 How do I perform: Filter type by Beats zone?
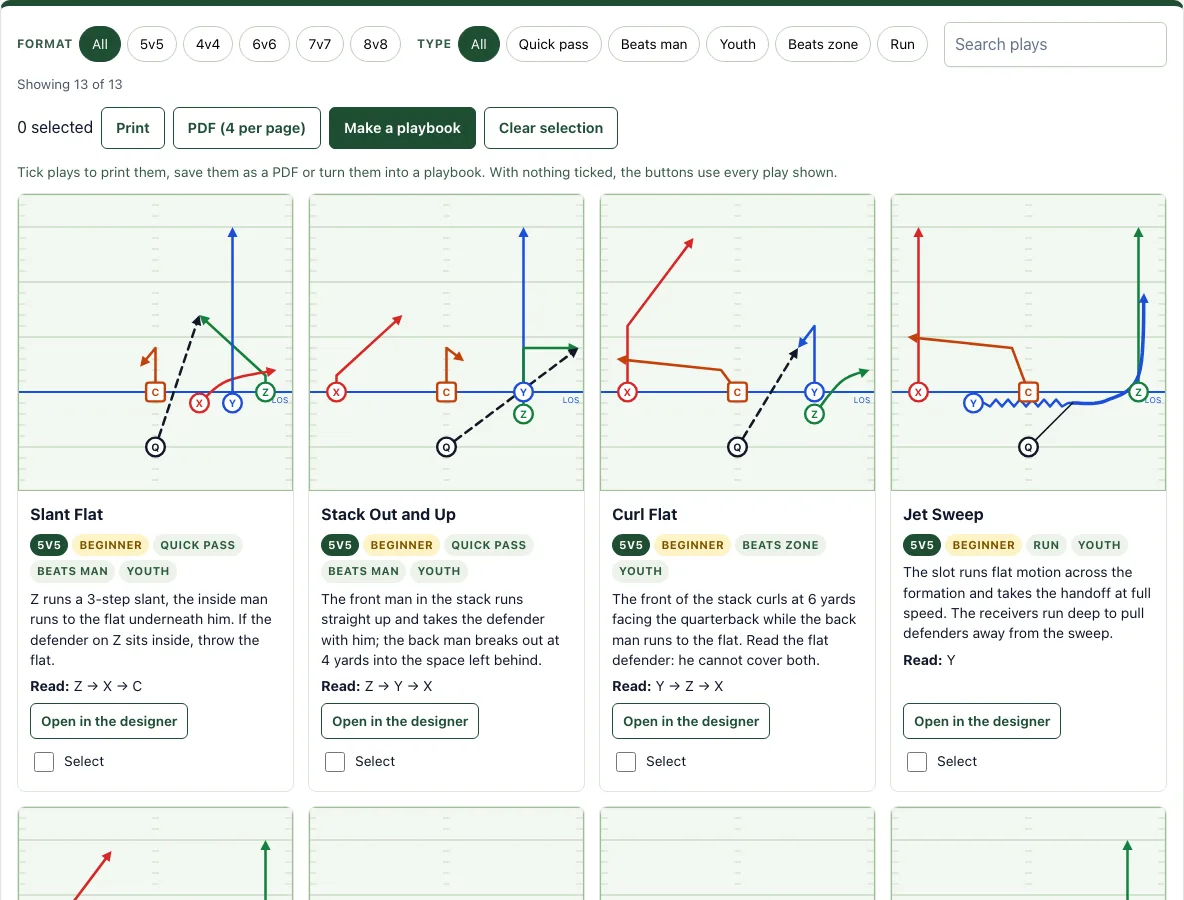point(823,45)
